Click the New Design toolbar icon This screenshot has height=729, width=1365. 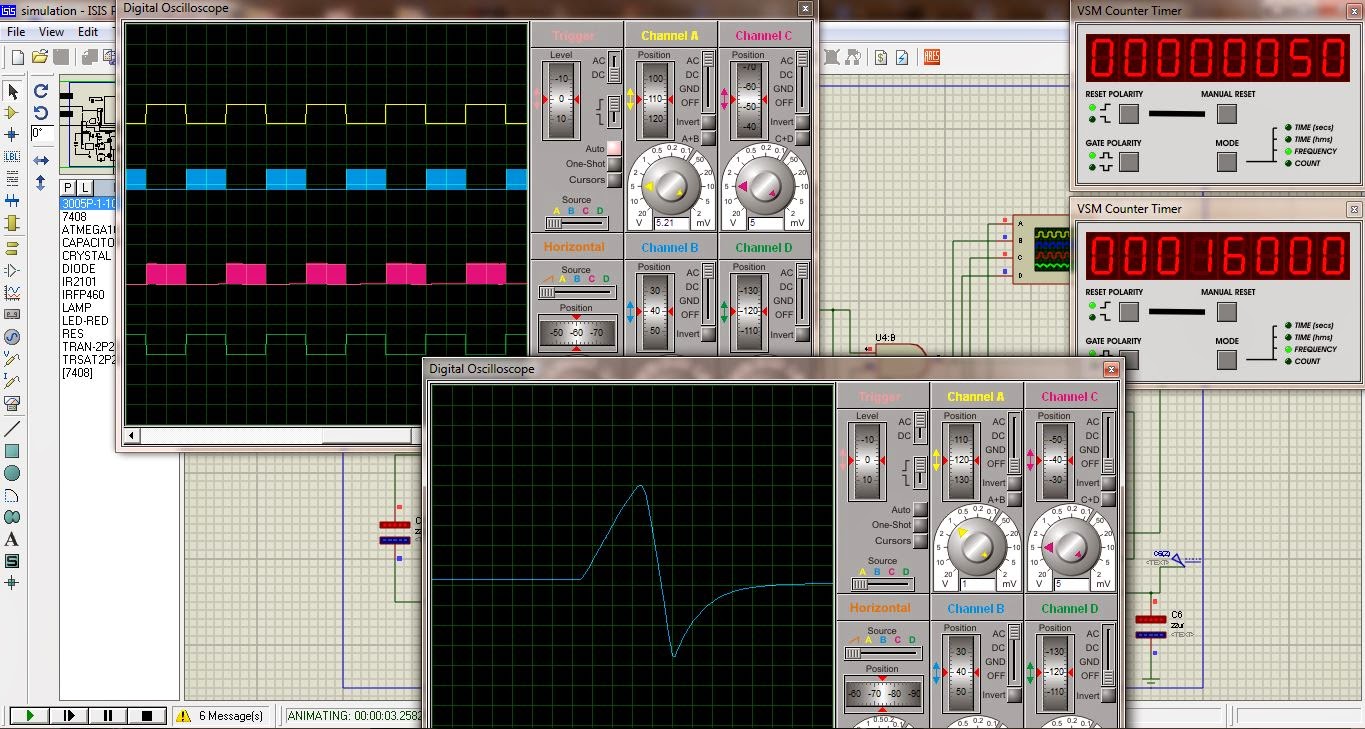click(x=17, y=57)
